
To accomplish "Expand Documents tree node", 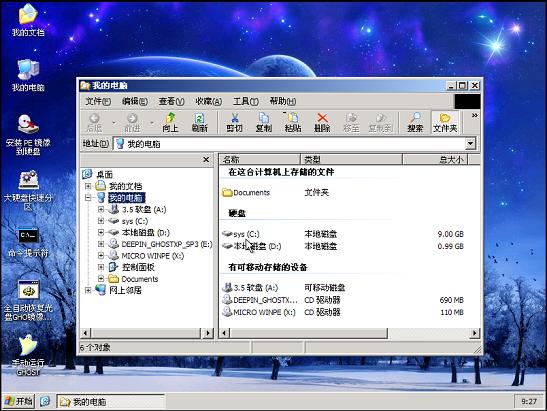I will 101,278.
